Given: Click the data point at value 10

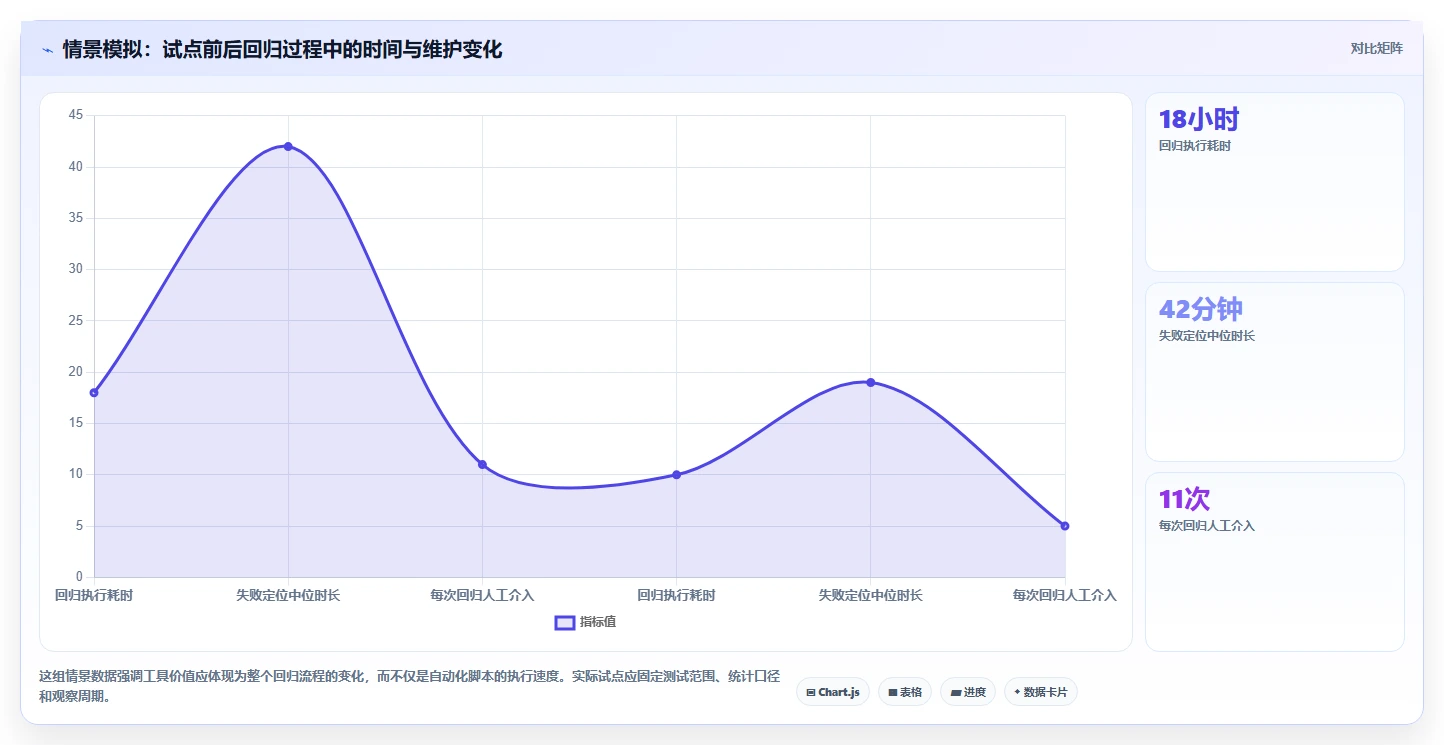Looking at the screenshot, I should coord(676,474).
